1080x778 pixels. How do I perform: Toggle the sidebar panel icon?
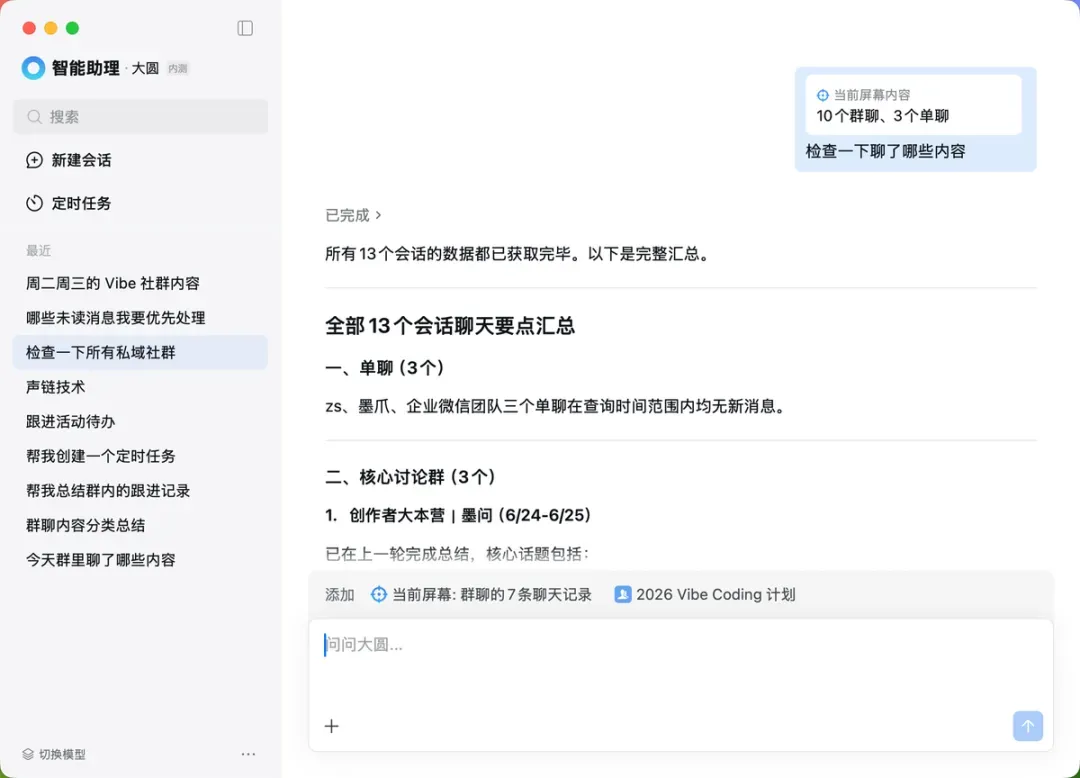tap(245, 28)
